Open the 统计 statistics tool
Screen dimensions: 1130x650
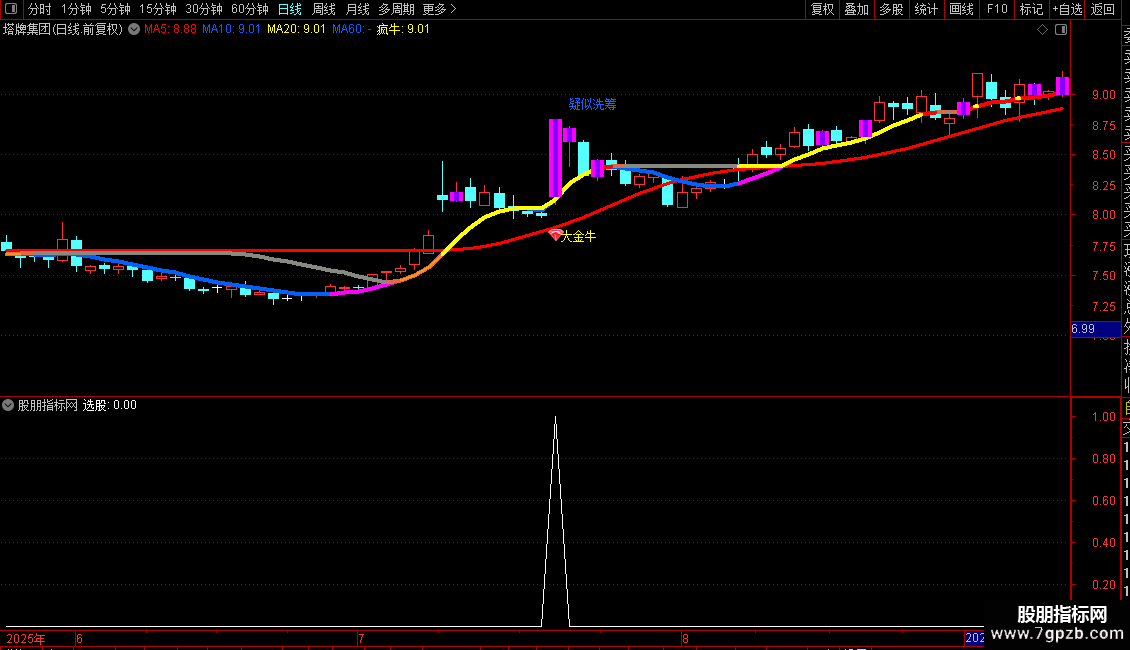click(926, 9)
